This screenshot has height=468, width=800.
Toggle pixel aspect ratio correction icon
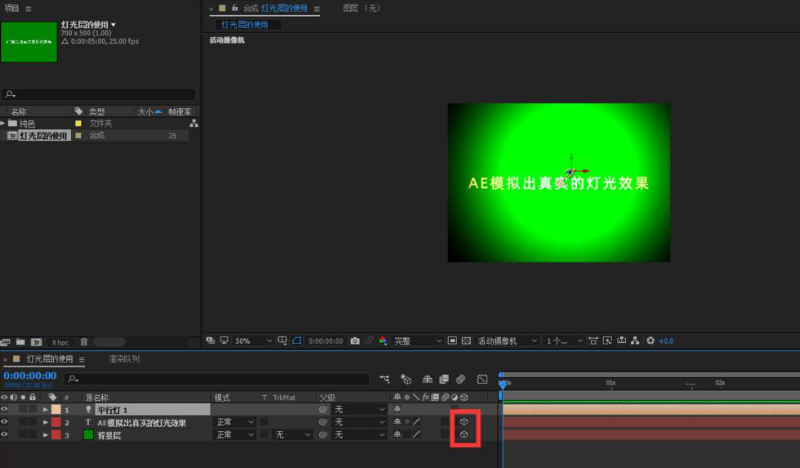593,340
